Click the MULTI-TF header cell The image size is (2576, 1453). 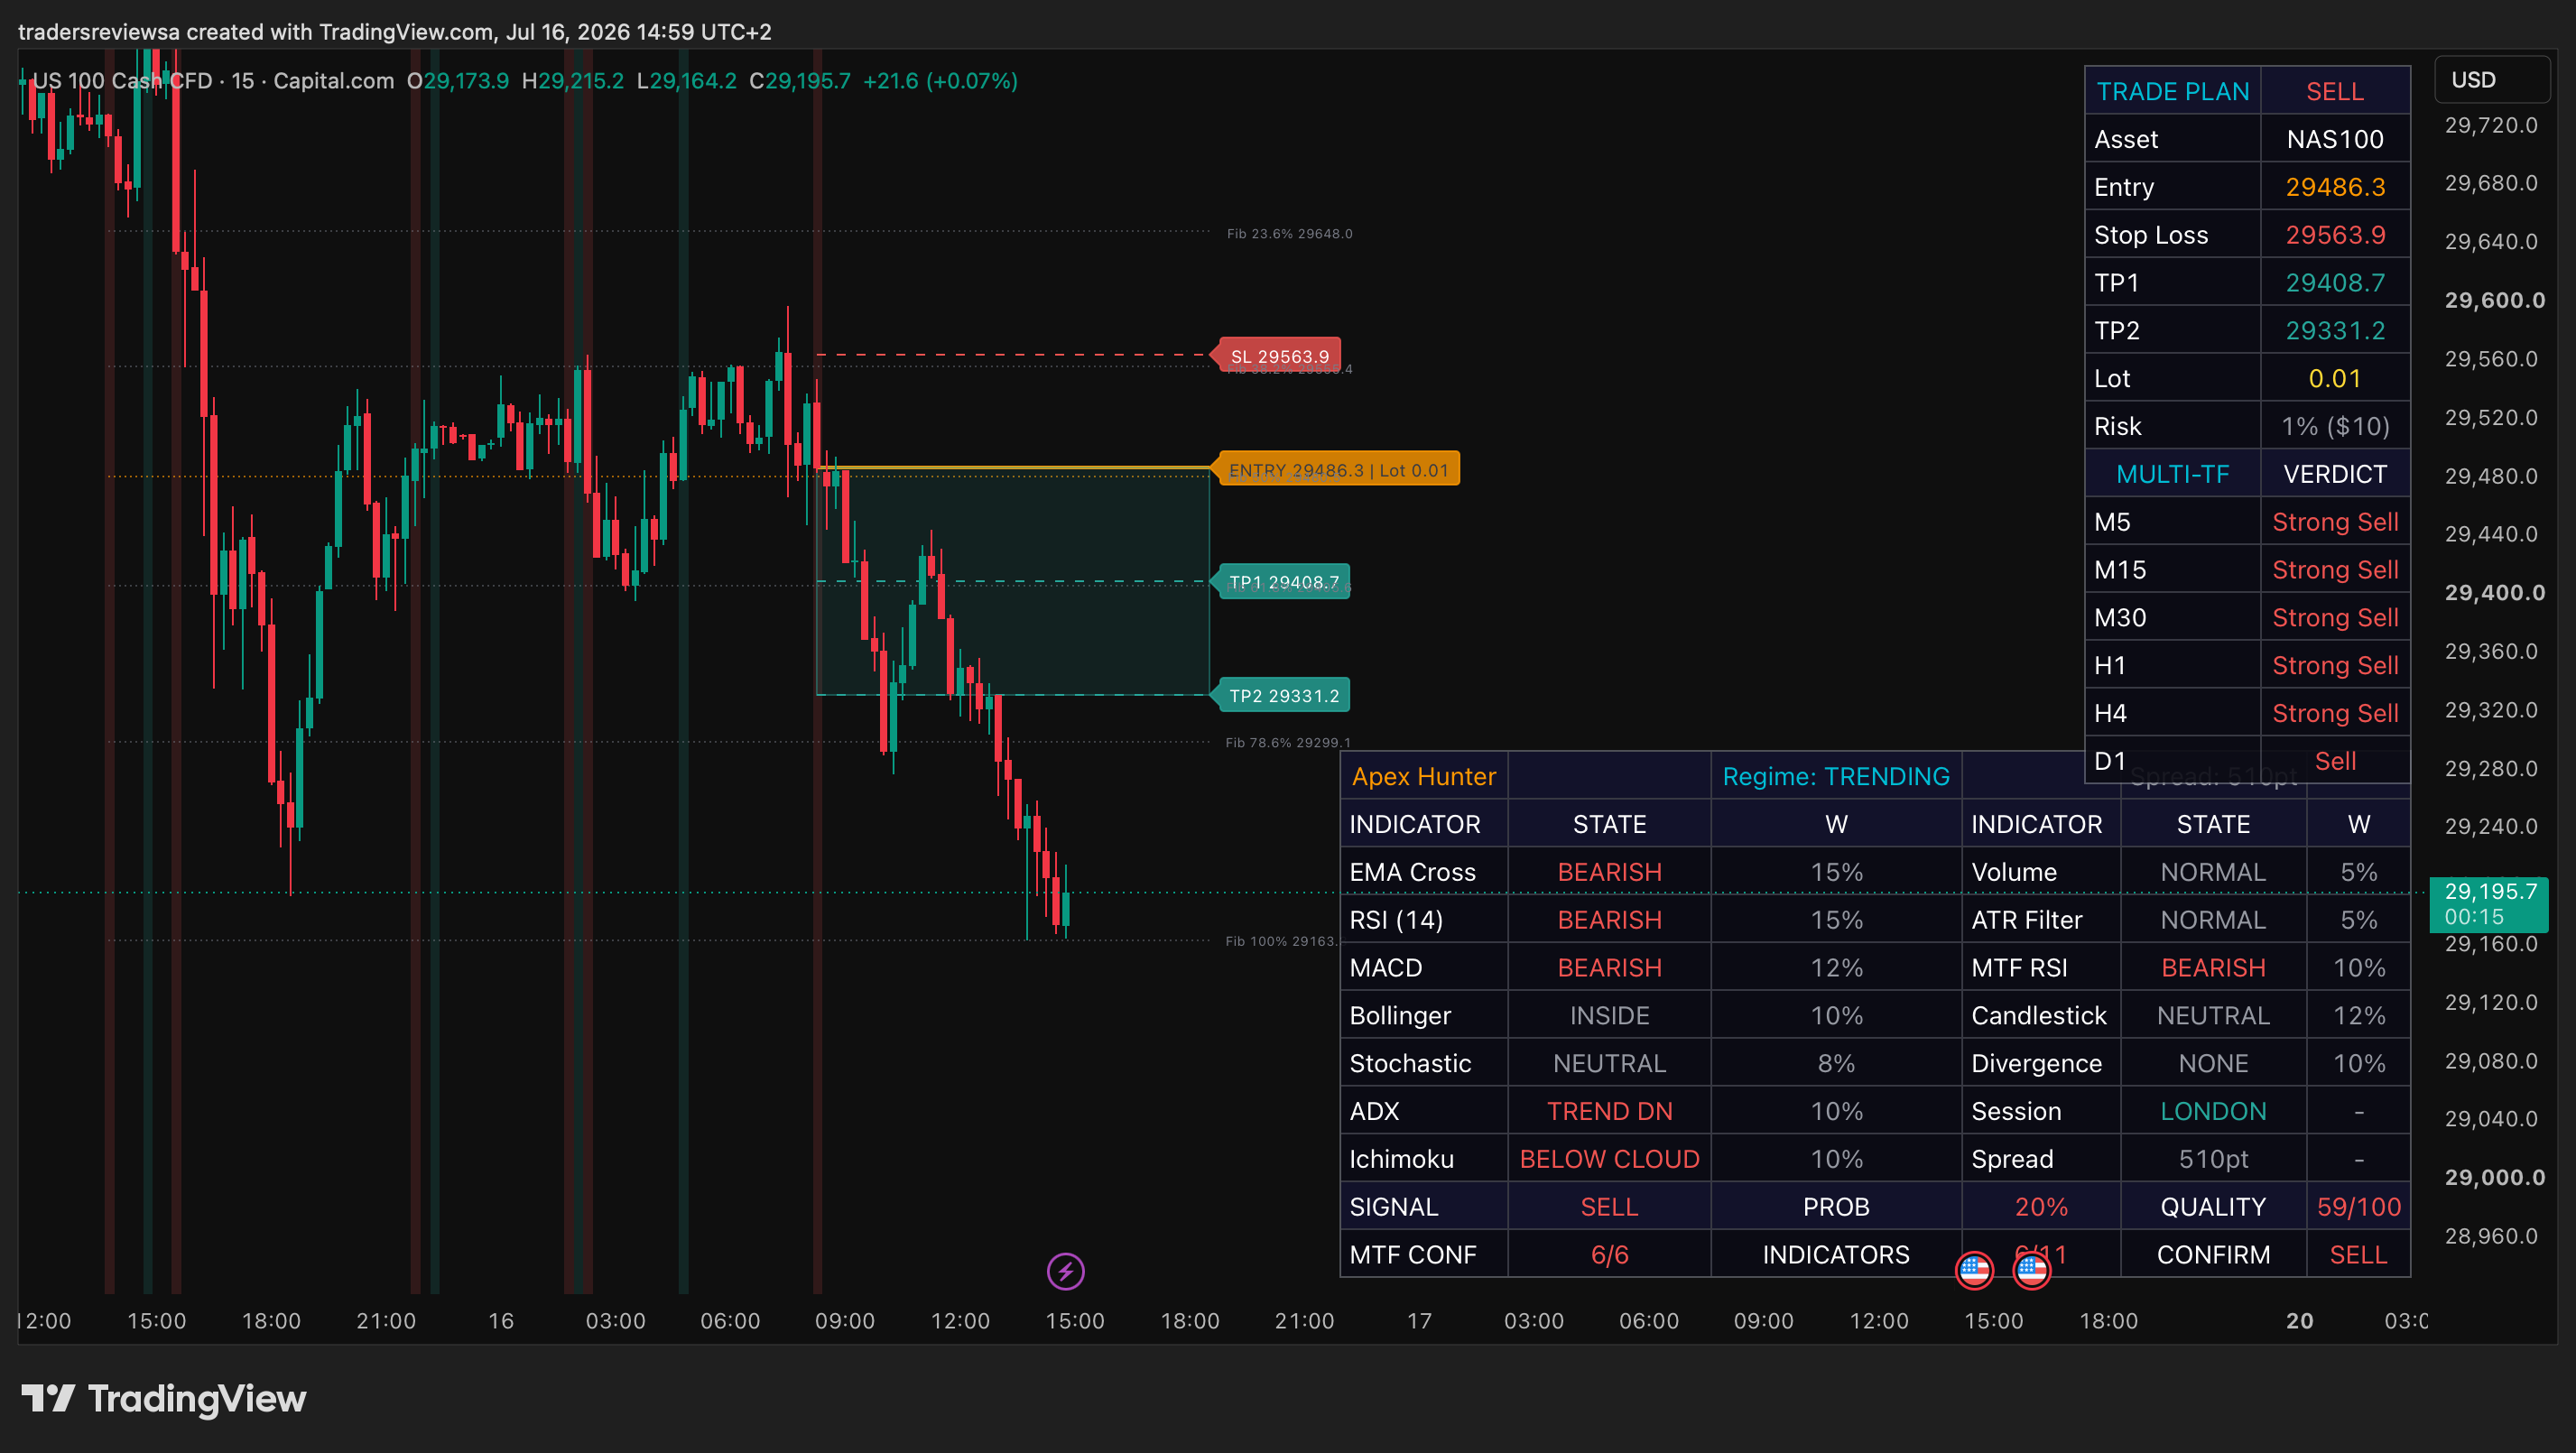[2172, 474]
